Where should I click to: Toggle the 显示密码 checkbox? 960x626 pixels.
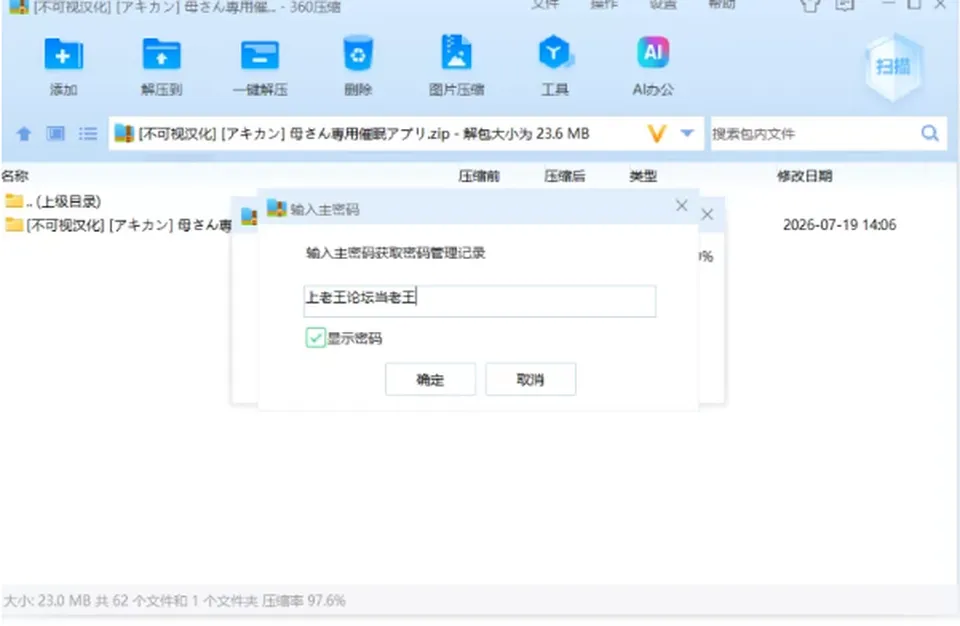pyautogui.click(x=315, y=338)
